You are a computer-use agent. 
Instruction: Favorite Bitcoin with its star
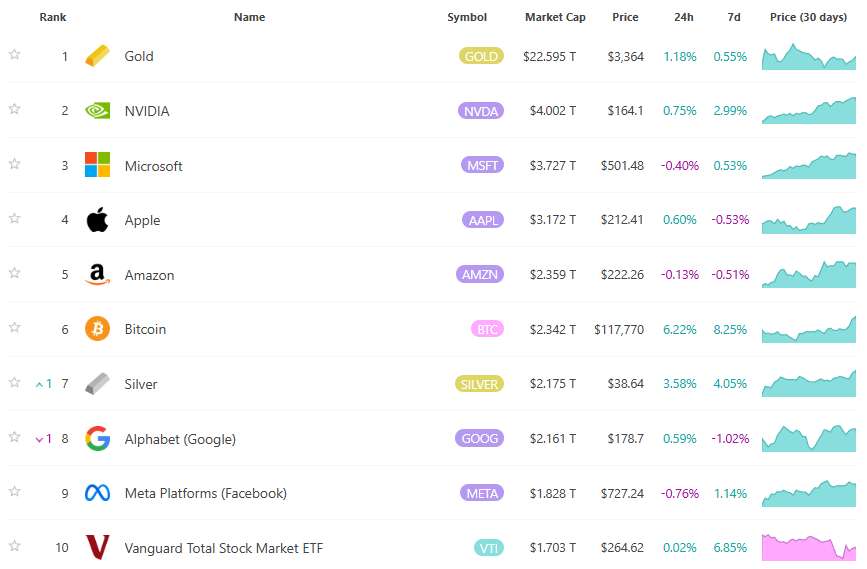(x=14, y=327)
